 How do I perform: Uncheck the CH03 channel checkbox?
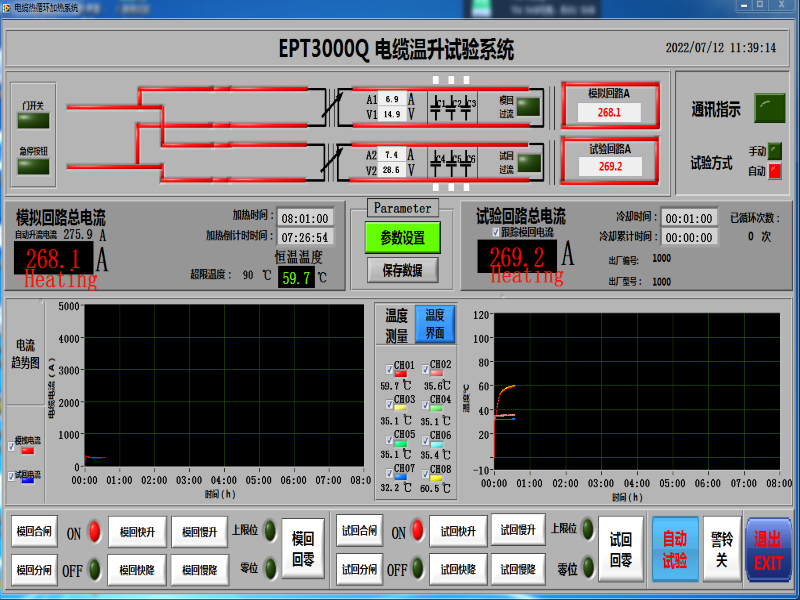pos(389,404)
